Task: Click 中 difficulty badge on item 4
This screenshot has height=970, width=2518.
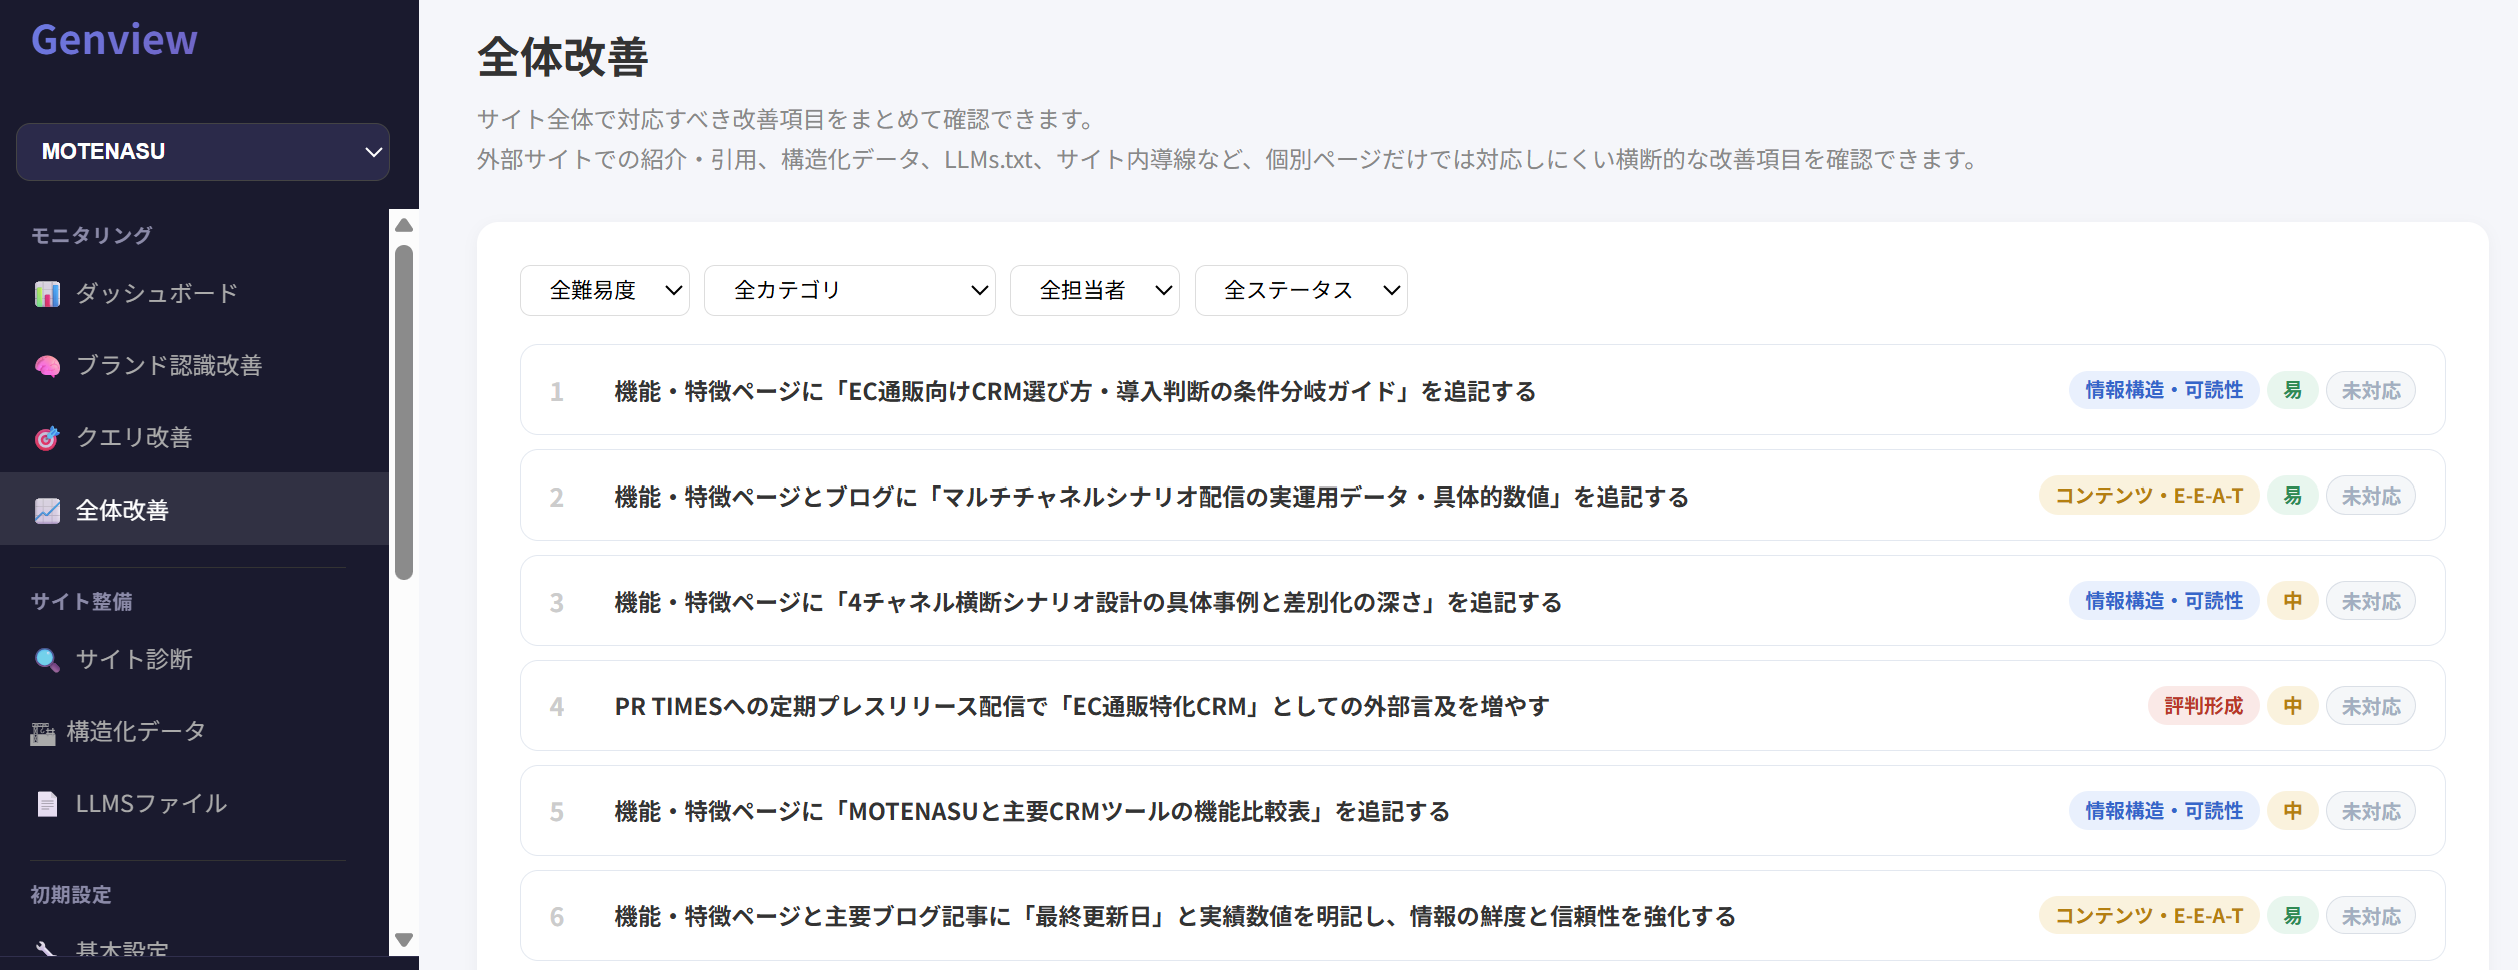Action: point(2293,706)
